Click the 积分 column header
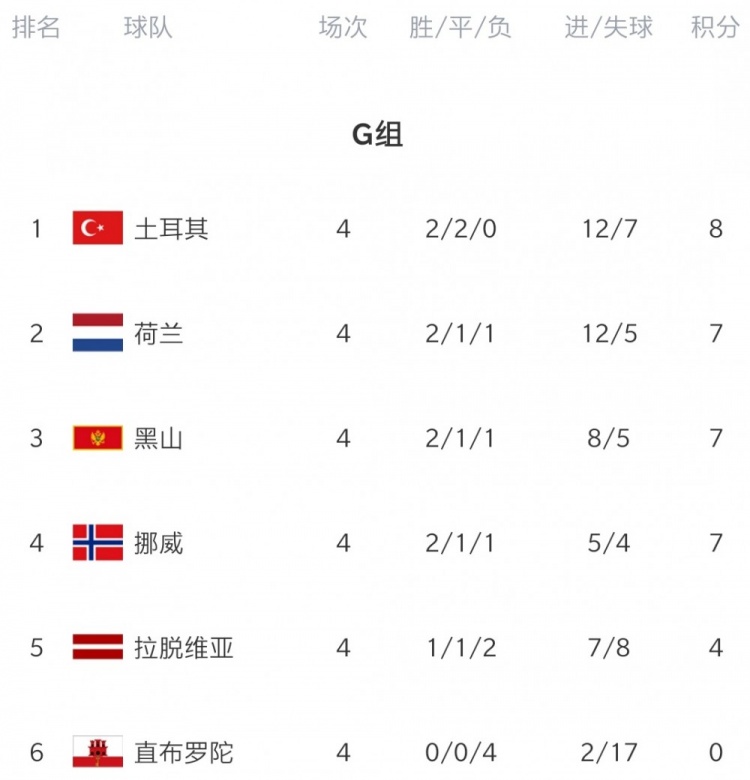750x780 pixels. point(715,27)
